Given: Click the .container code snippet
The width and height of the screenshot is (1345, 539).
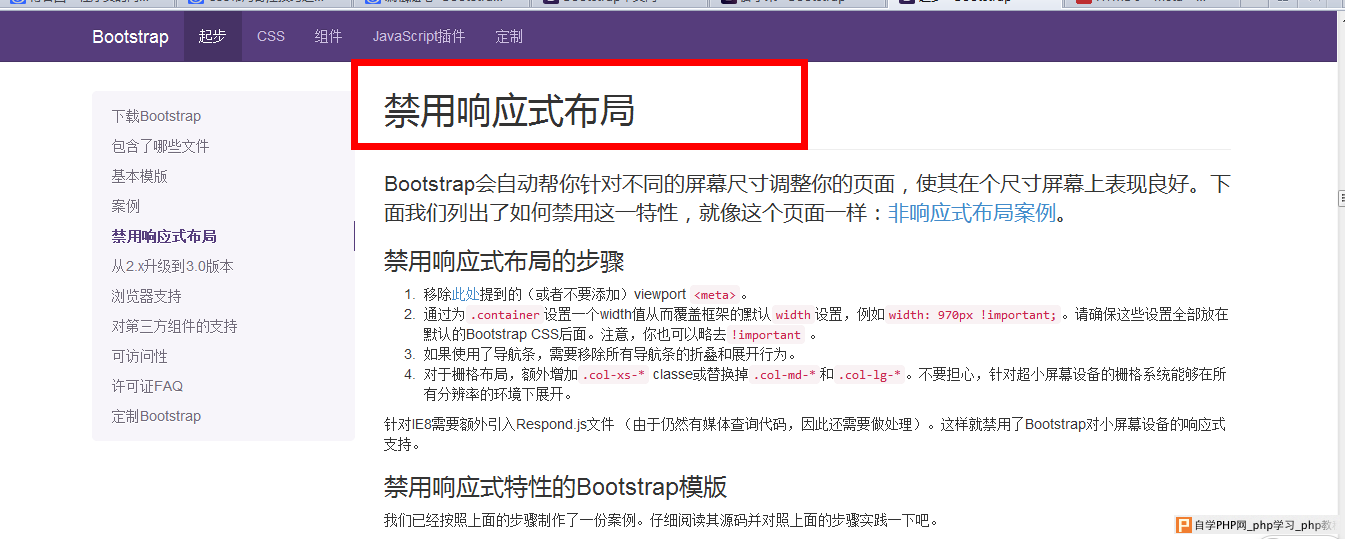Looking at the screenshot, I should [504, 315].
